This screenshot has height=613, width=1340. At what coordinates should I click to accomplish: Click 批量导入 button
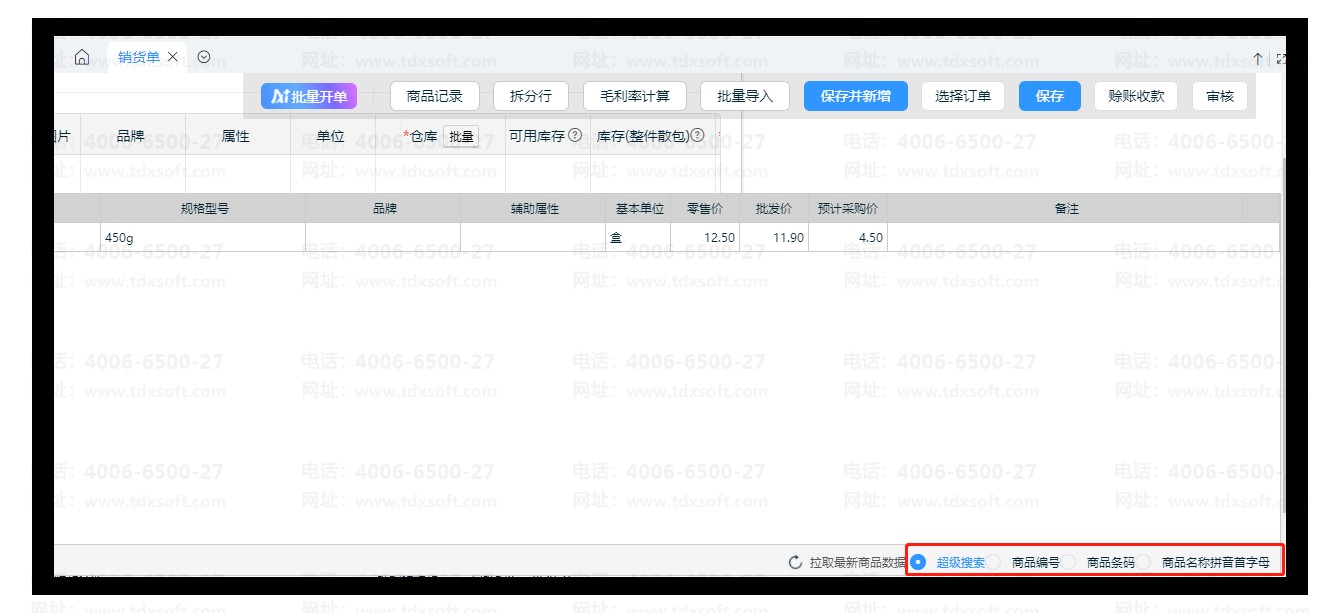(744, 96)
